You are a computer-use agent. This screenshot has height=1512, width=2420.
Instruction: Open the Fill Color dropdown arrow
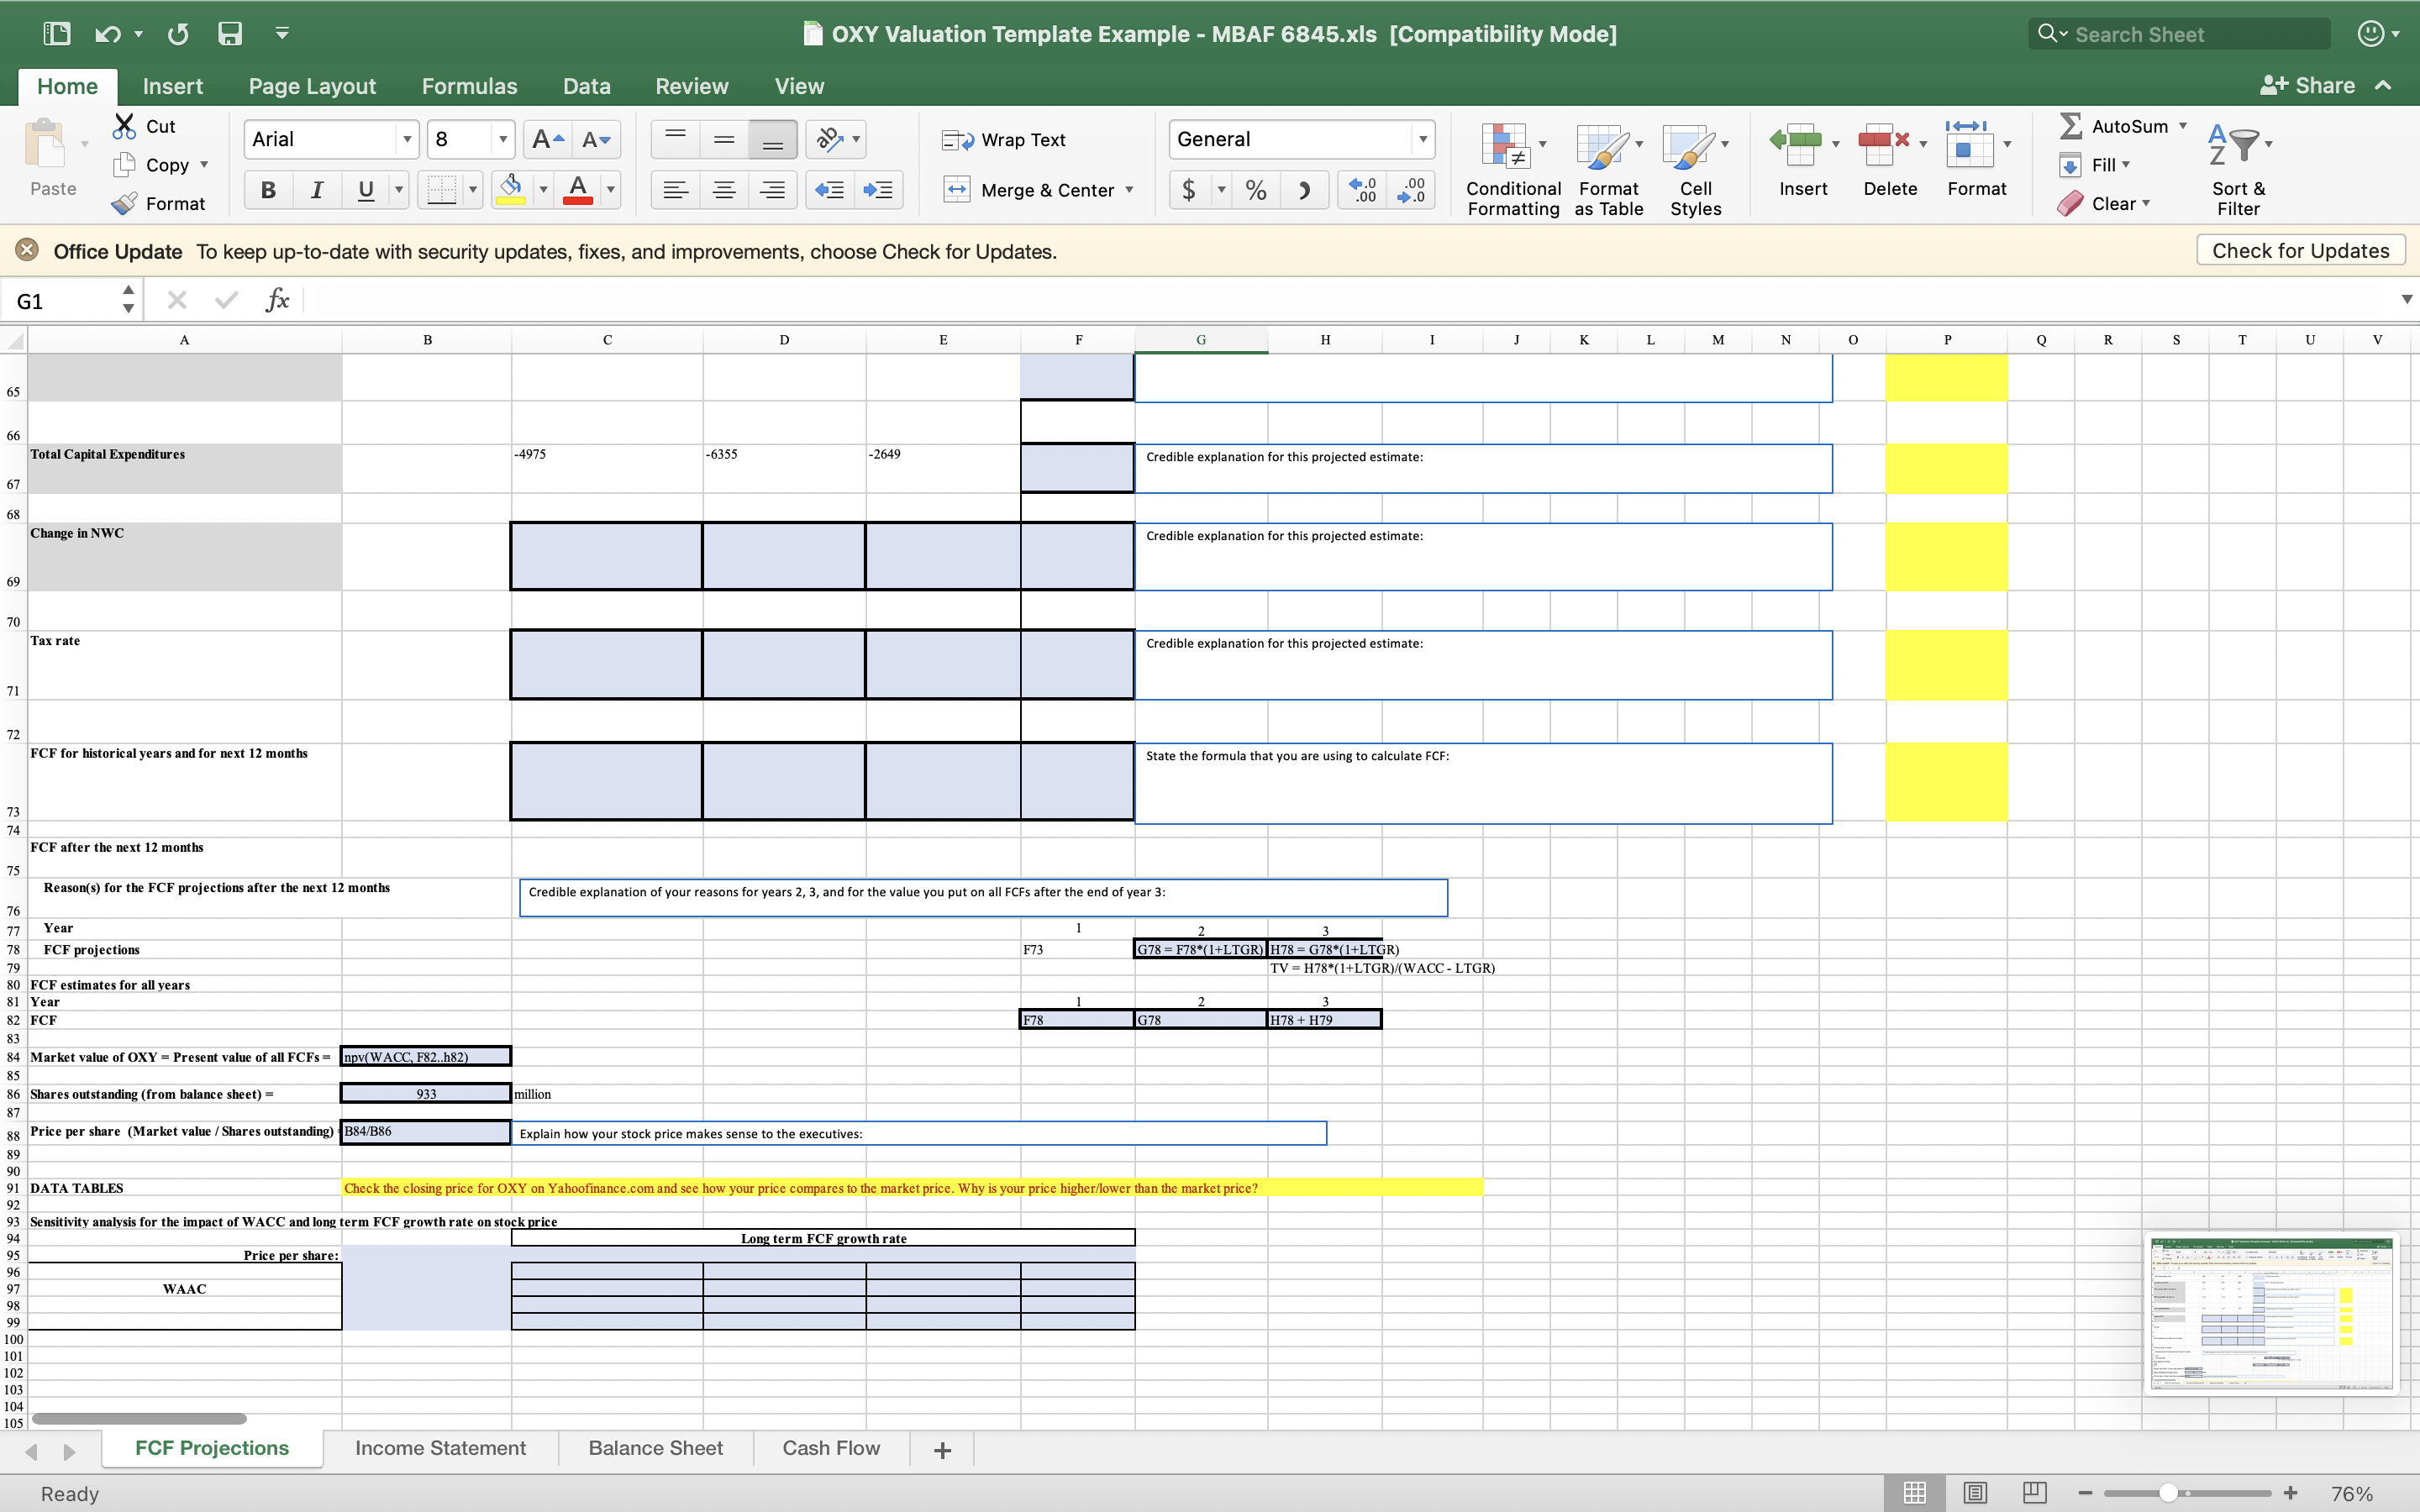(x=542, y=189)
